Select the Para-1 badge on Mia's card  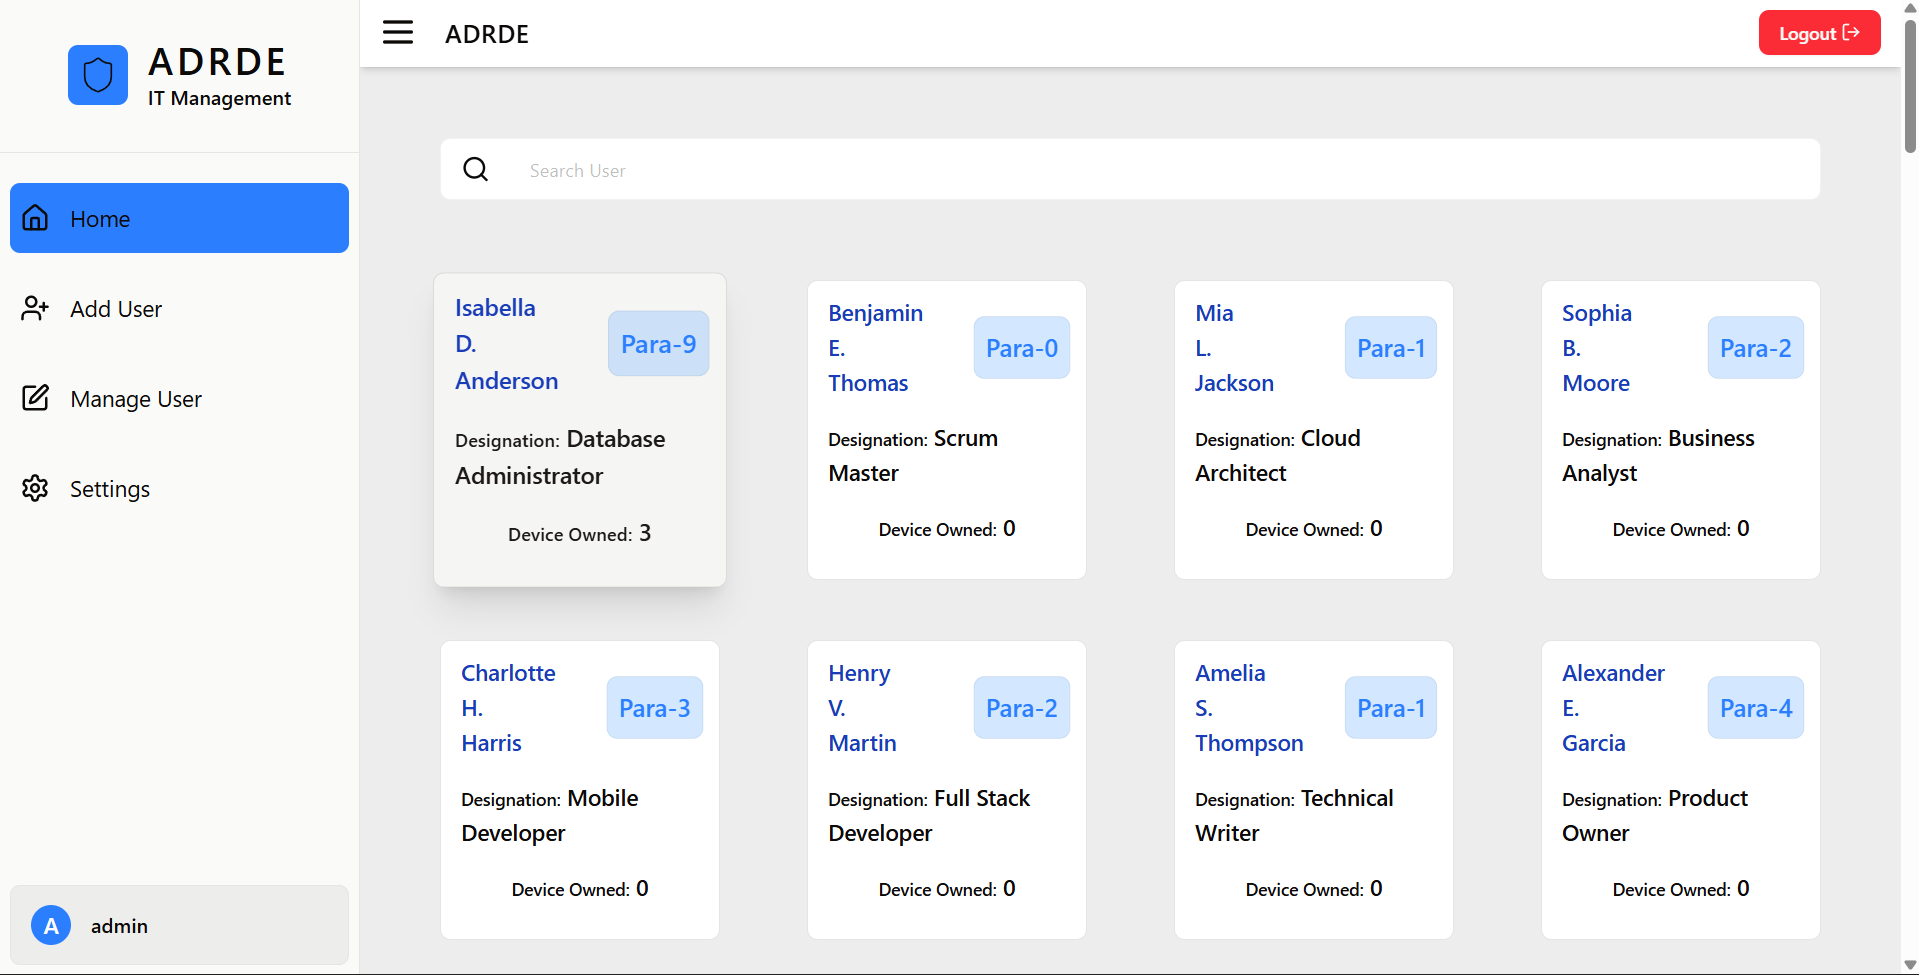coord(1390,348)
